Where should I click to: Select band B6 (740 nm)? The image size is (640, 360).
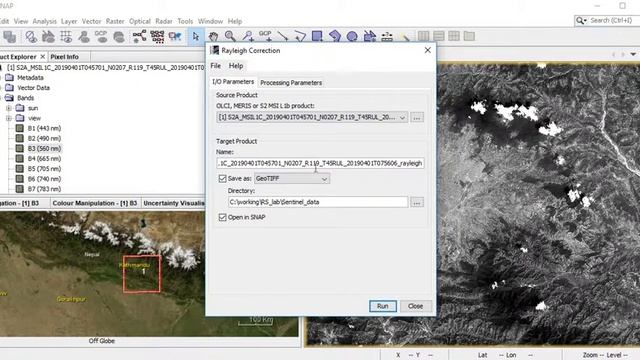click(x=44, y=179)
